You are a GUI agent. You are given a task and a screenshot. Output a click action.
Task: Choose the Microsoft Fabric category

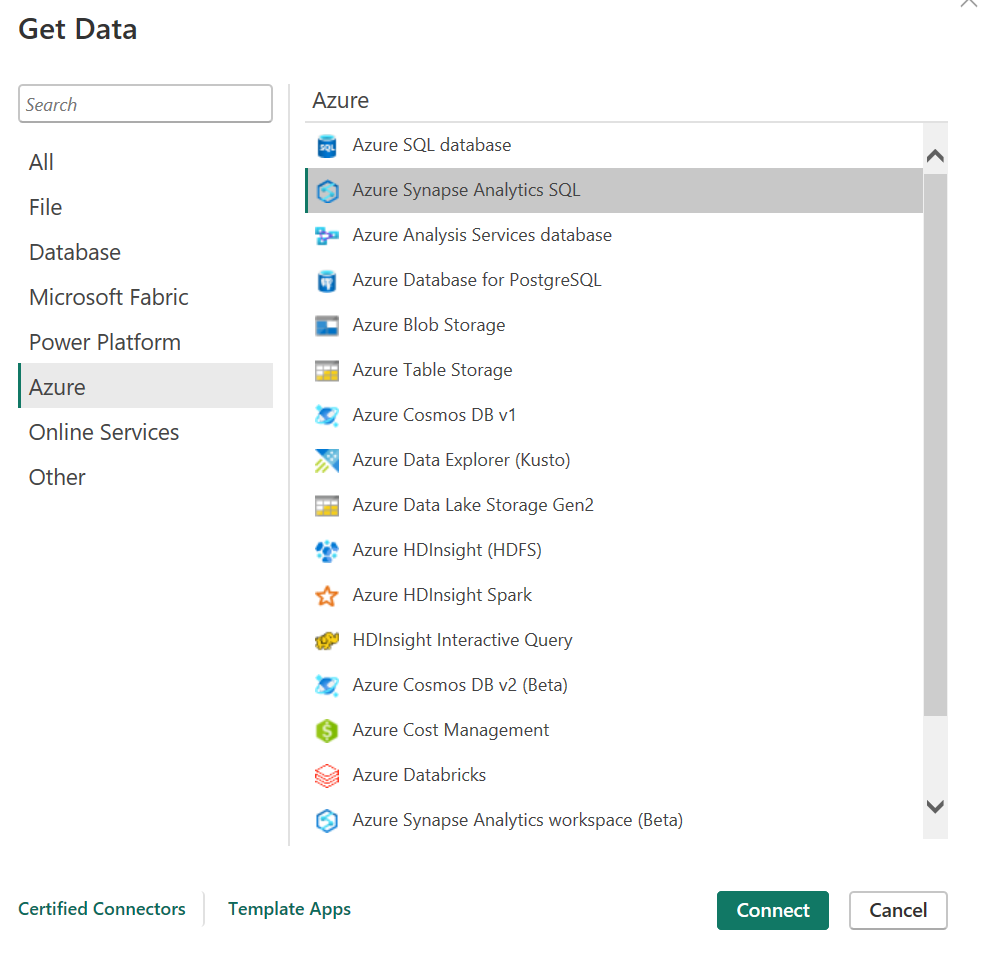tap(146, 297)
